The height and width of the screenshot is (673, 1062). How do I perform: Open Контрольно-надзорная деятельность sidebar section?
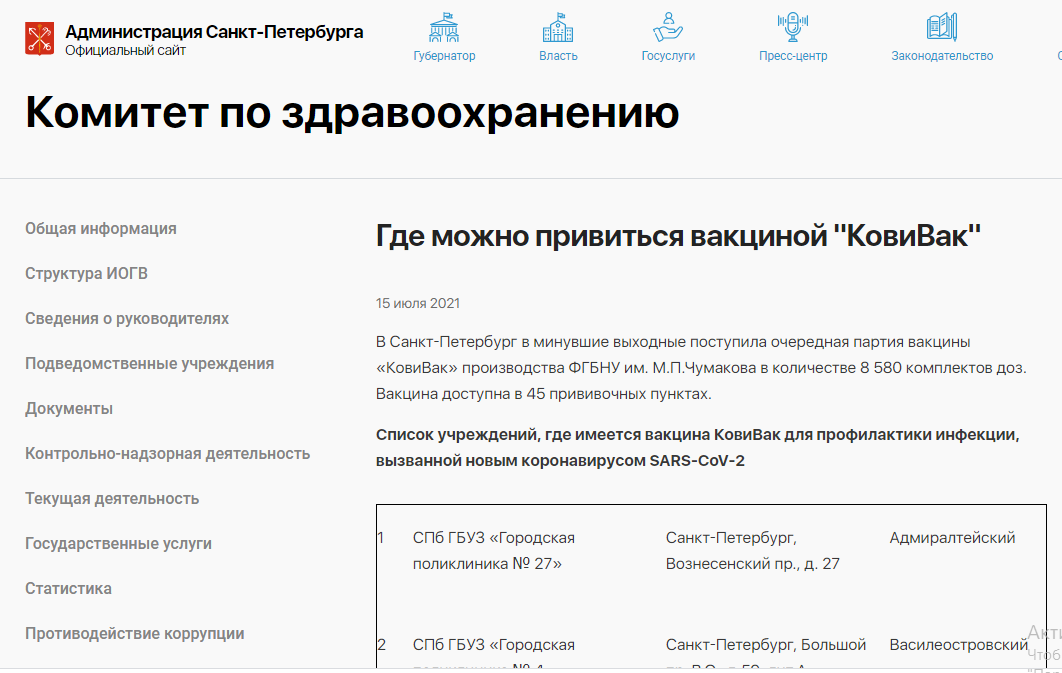(x=167, y=454)
